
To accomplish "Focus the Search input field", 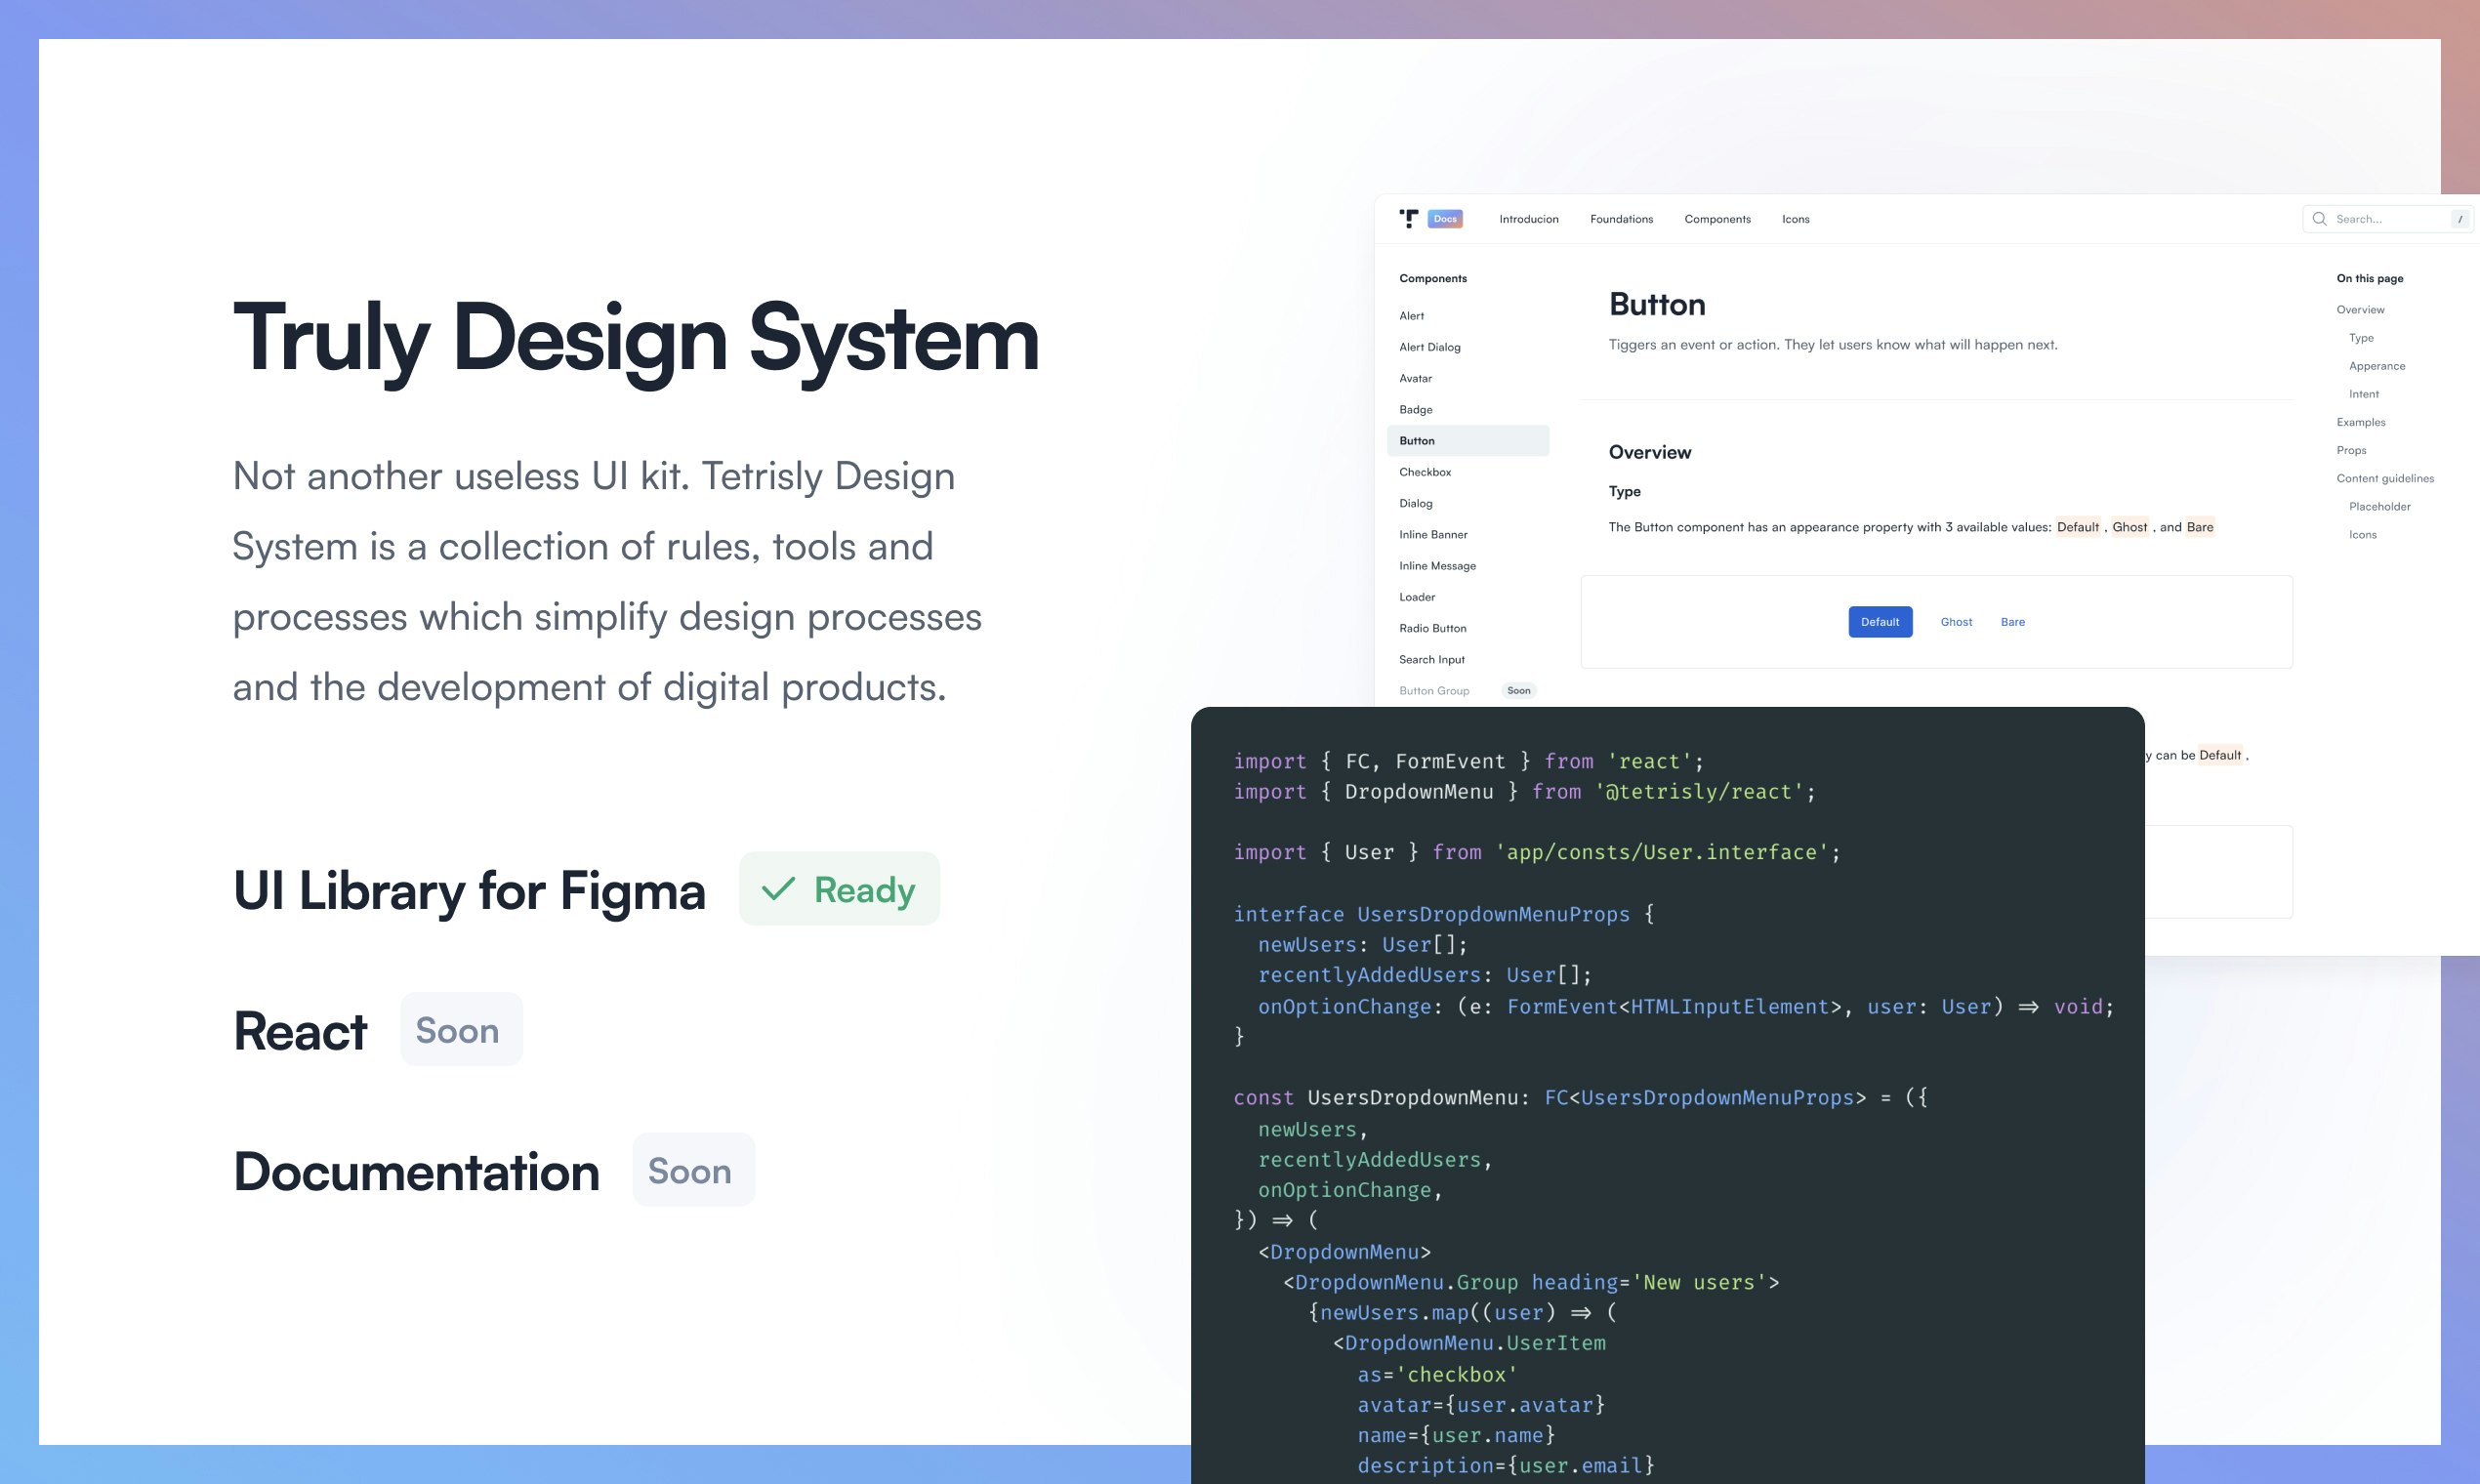I will [x=2385, y=219].
